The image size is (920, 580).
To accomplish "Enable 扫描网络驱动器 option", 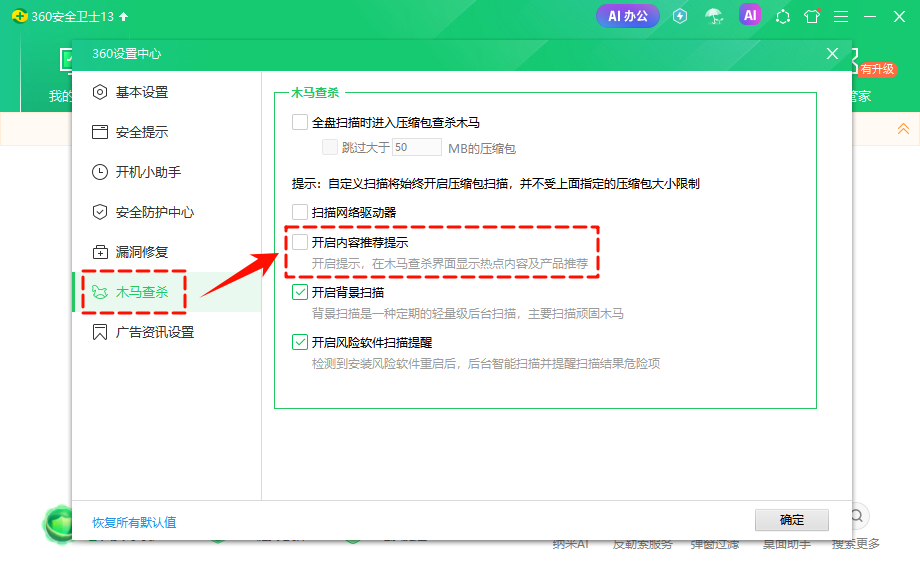I will [x=300, y=212].
